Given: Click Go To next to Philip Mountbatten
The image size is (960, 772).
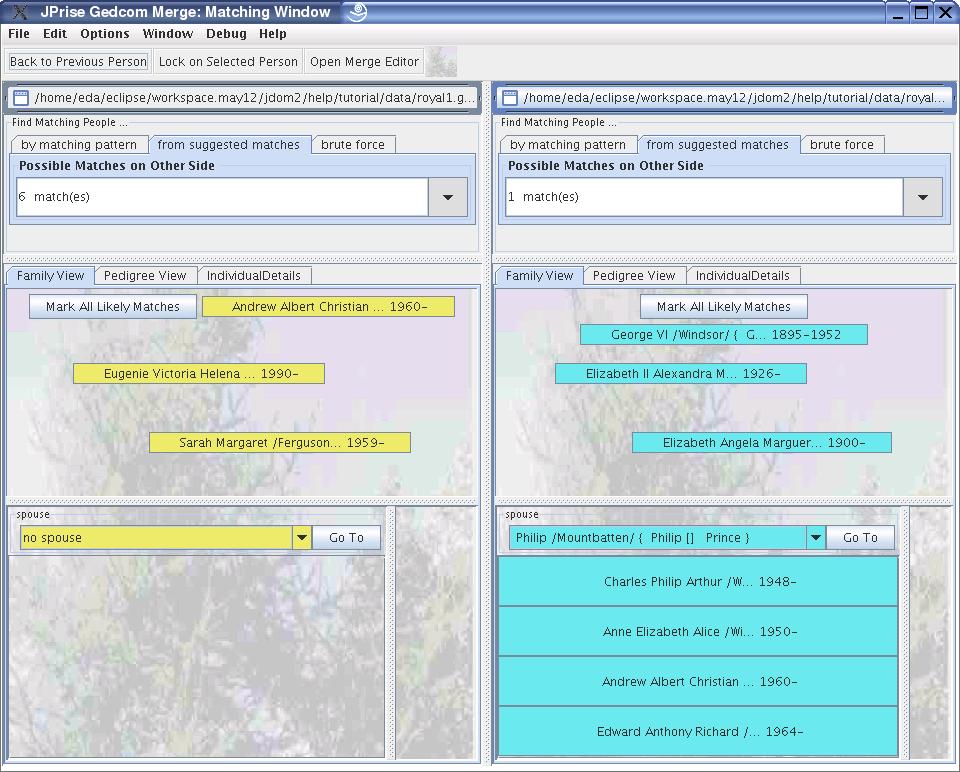Looking at the screenshot, I should pyautogui.click(x=860, y=538).
